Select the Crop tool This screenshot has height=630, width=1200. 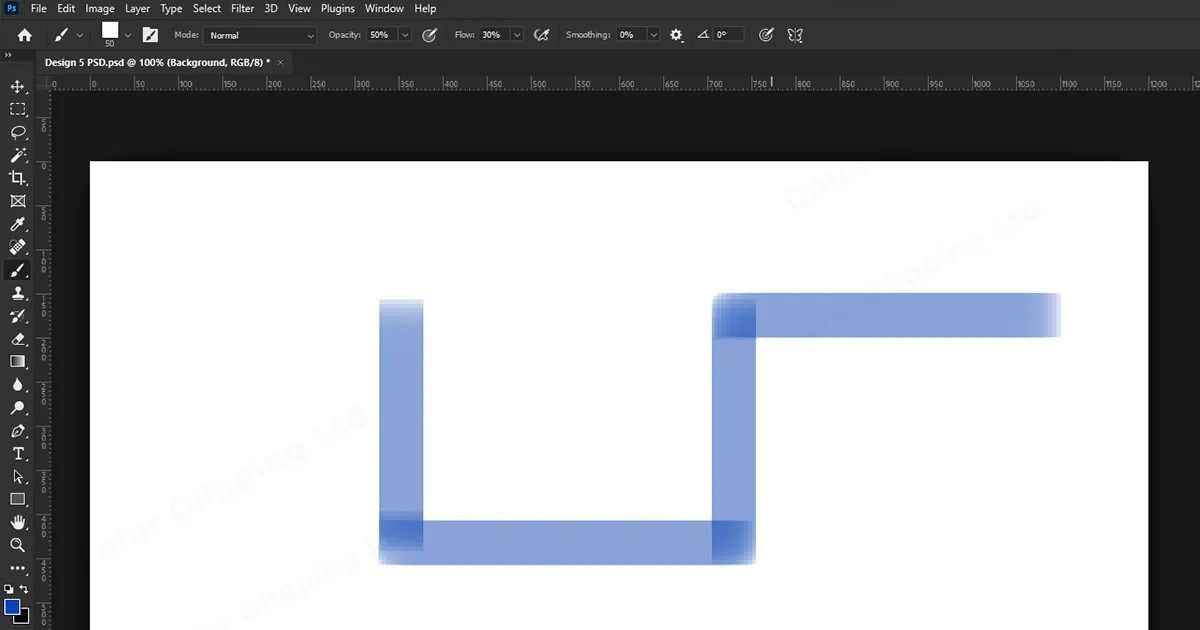[x=17, y=178]
